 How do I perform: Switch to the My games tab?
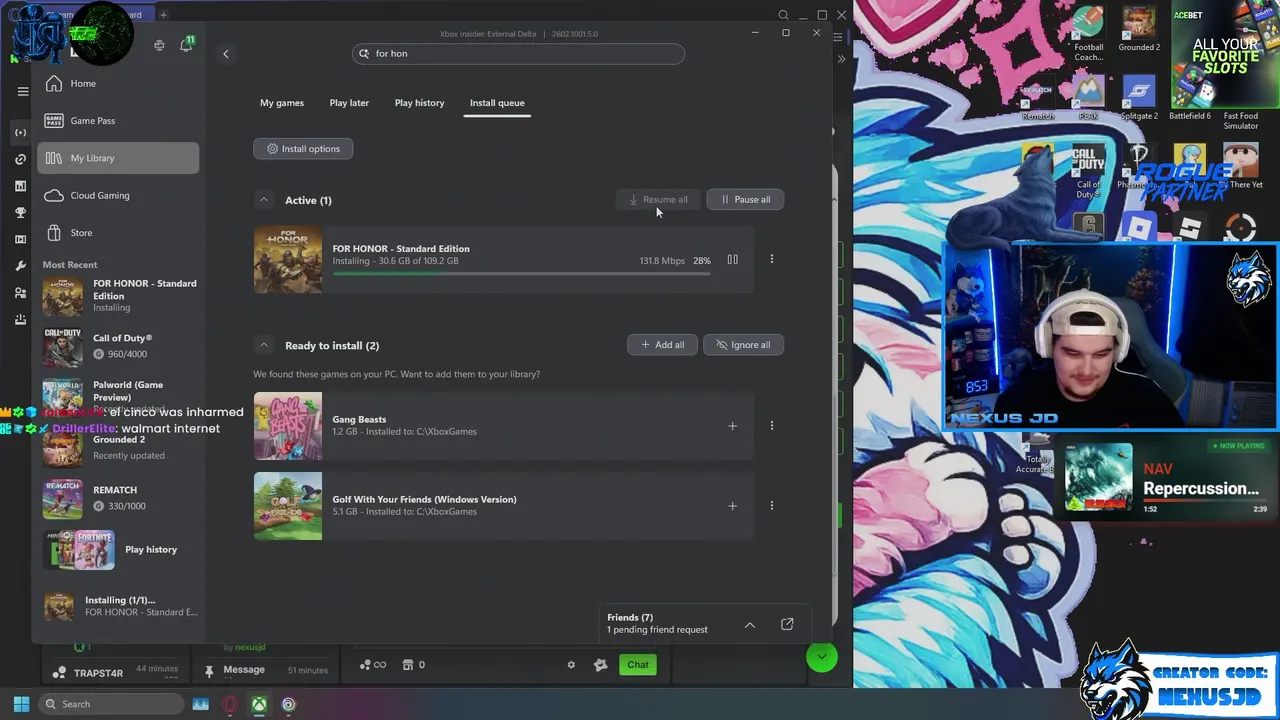pyautogui.click(x=282, y=103)
